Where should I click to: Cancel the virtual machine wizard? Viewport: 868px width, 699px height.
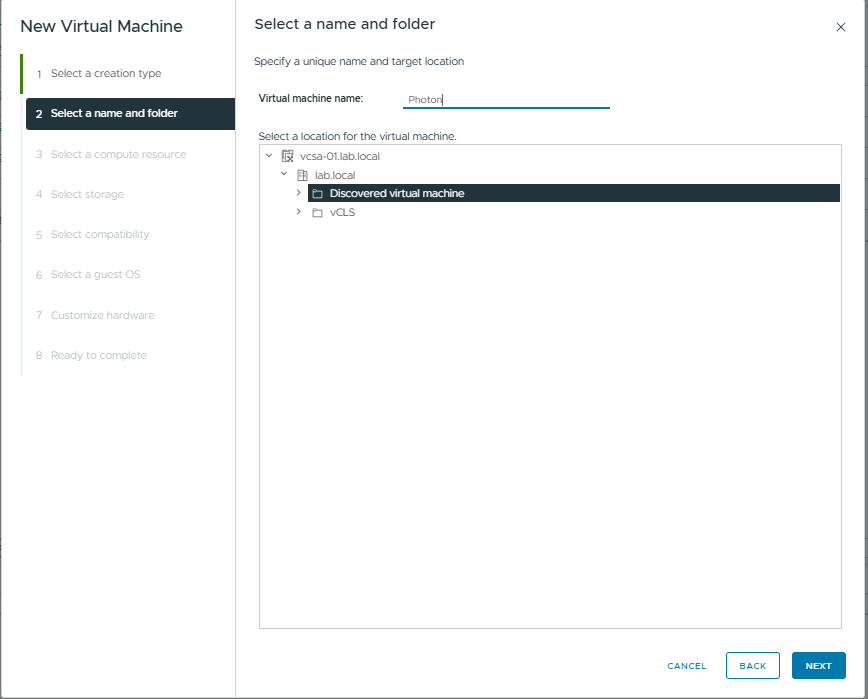pyautogui.click(x=686, y=666)
